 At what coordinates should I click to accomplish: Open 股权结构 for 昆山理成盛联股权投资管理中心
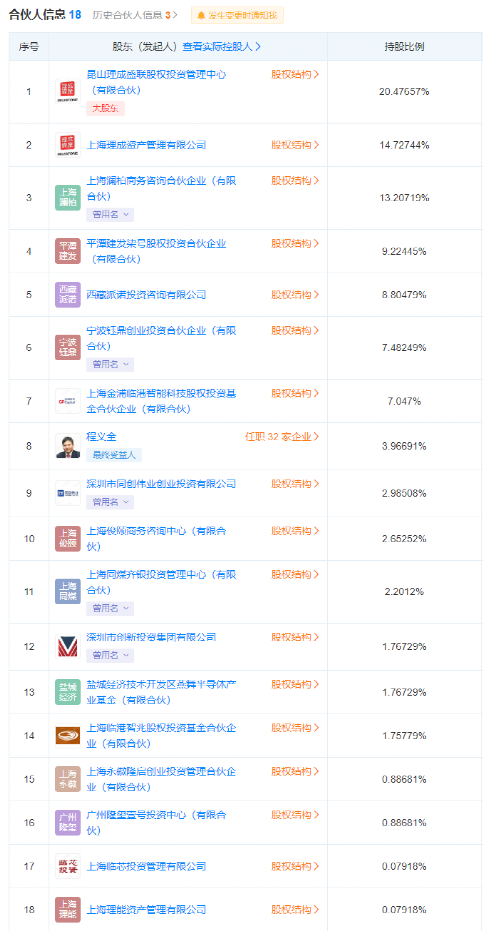pos(295,75)
